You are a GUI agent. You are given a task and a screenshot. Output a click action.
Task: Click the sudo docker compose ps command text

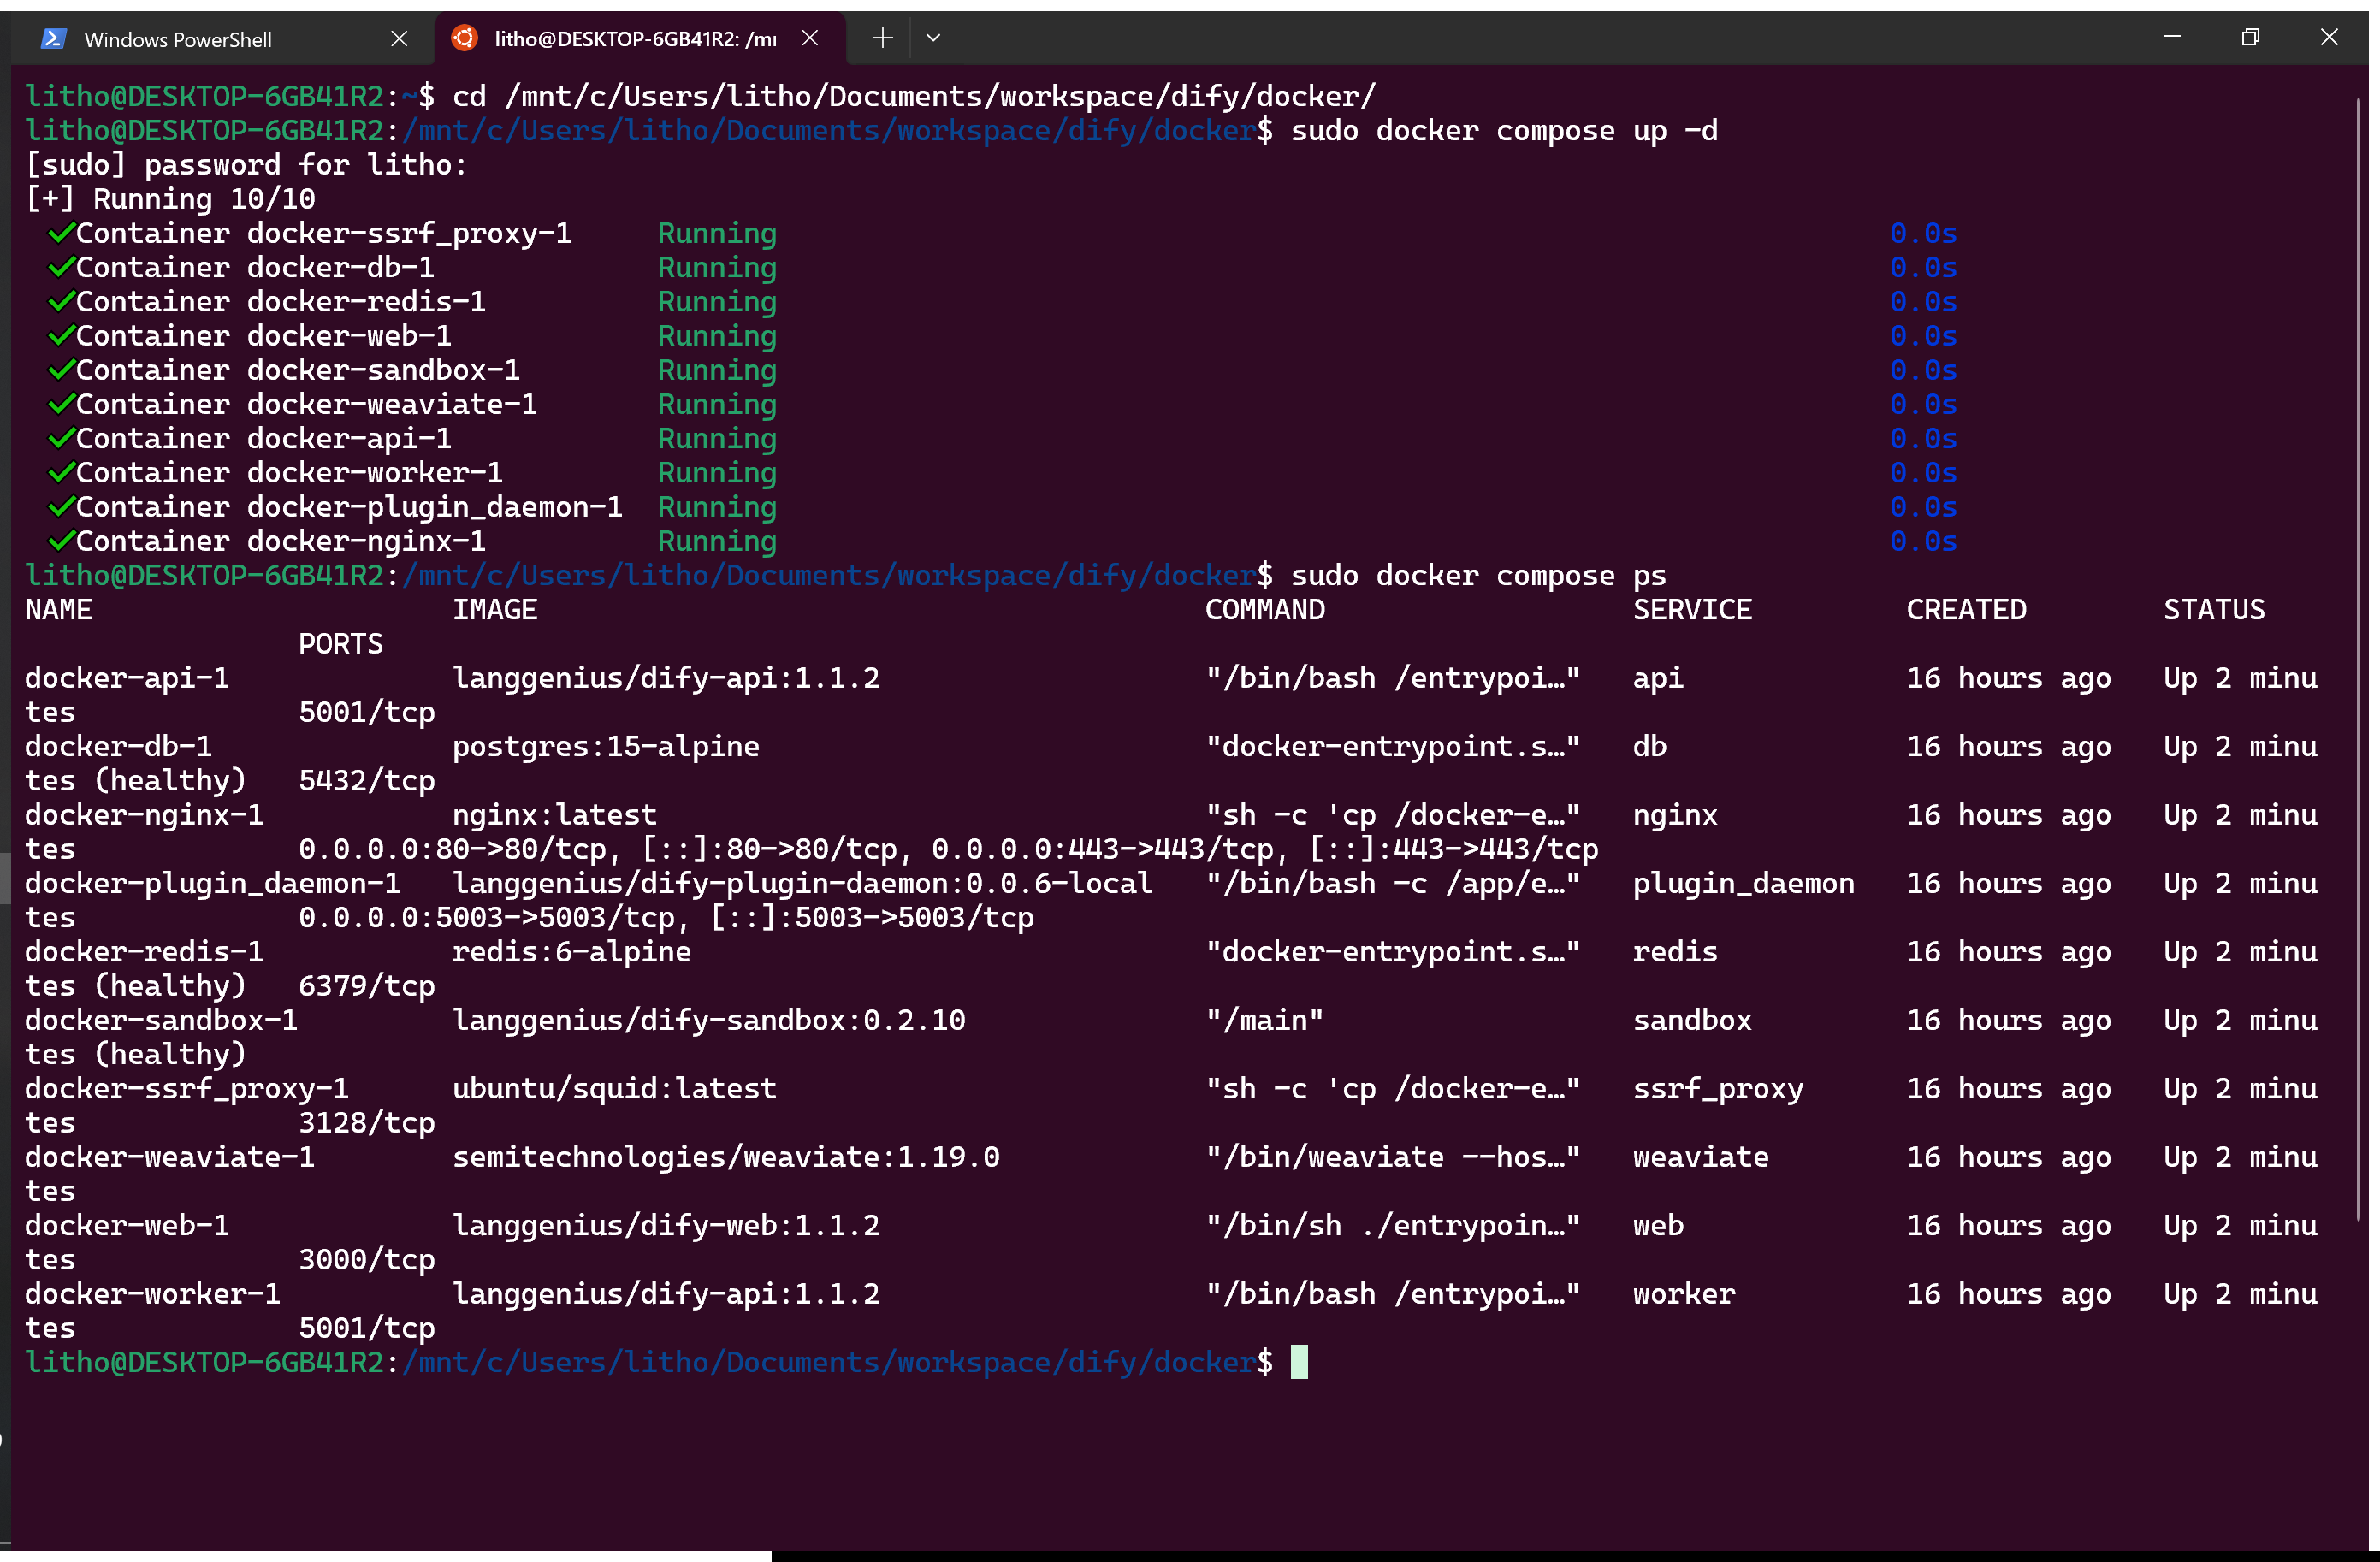coord(1477,575)
